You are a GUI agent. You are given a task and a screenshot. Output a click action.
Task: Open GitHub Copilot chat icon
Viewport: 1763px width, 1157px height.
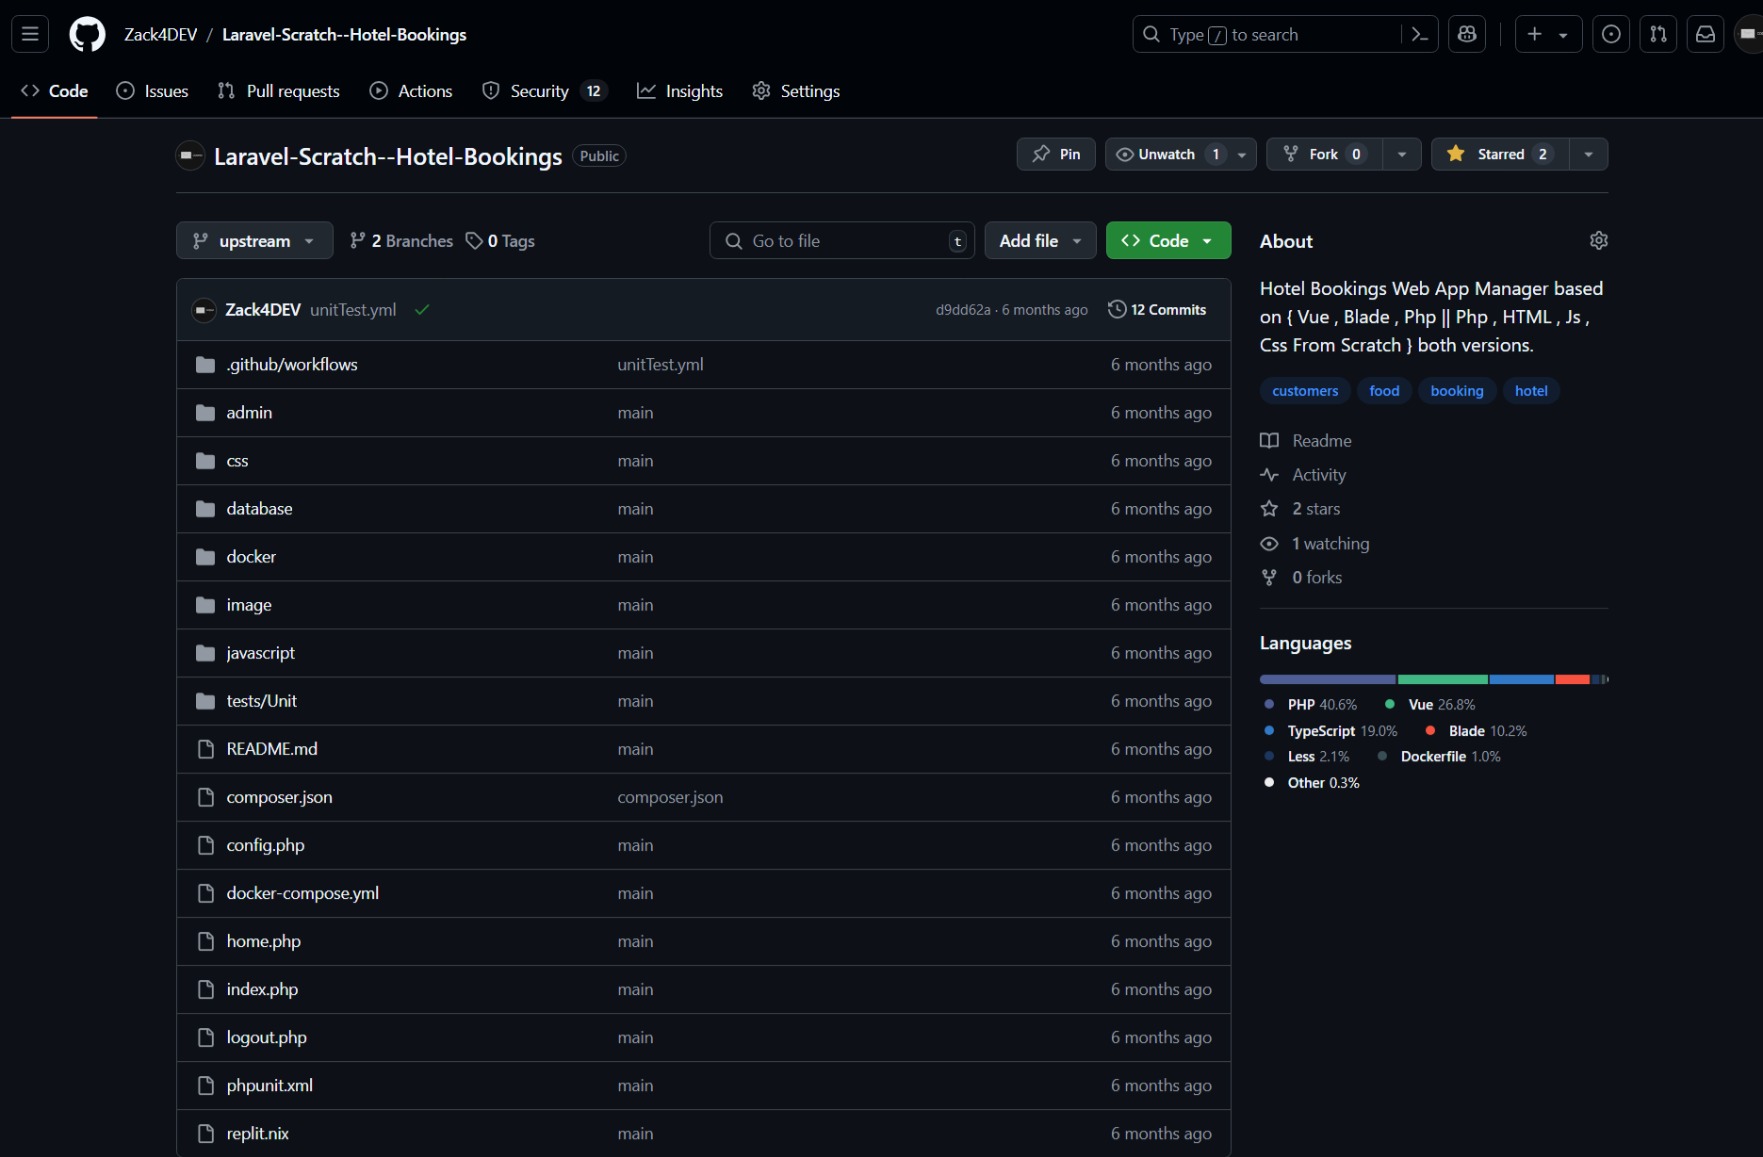(1467, 34)
